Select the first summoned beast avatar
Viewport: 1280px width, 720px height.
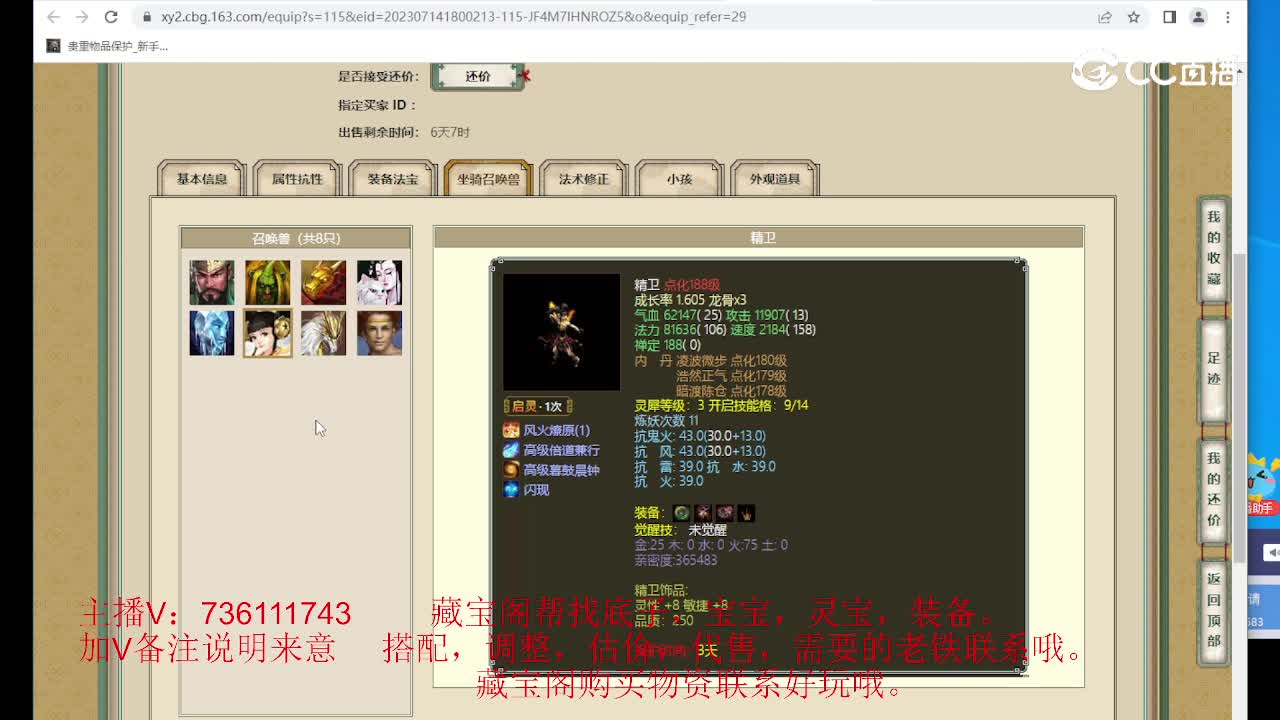pos(211,282)
